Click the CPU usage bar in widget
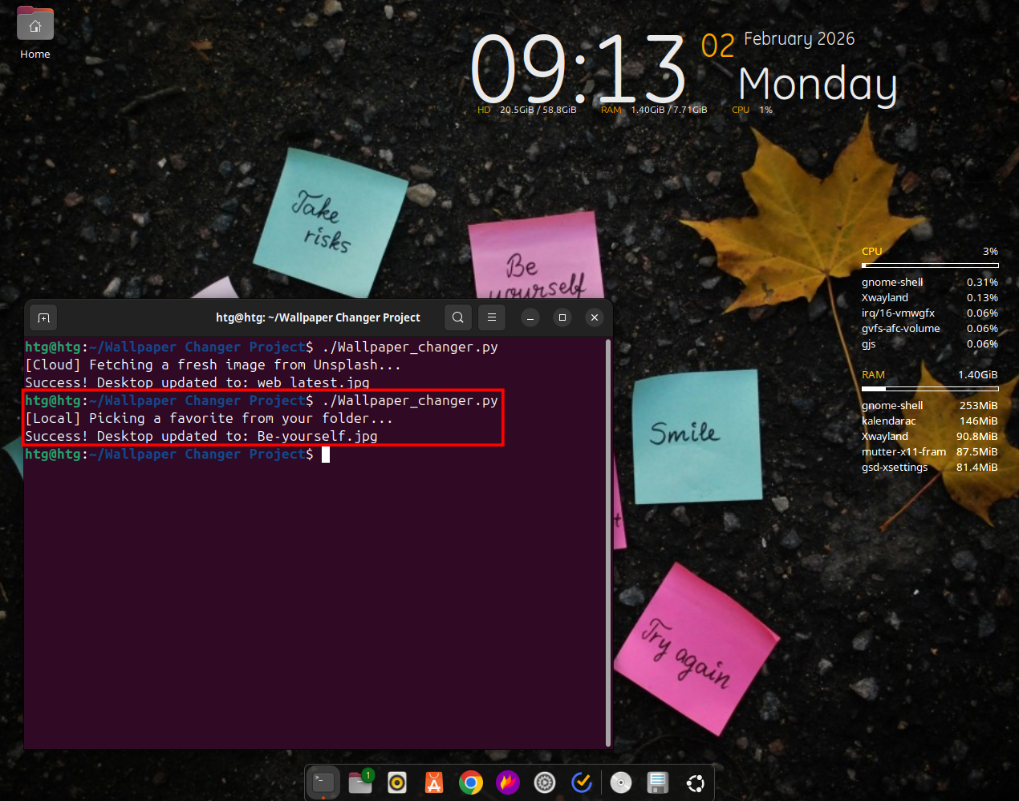 (929, 265)
